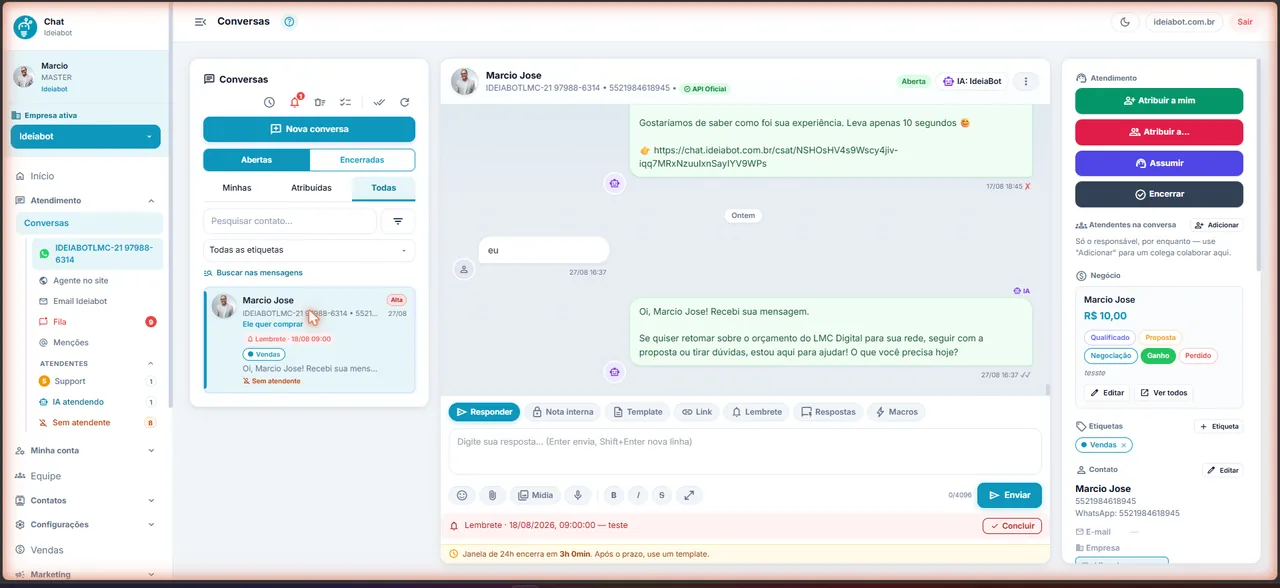1280x588 pixels.
Task: Mark all as read with double-check icon
Action: coord(379,102)
